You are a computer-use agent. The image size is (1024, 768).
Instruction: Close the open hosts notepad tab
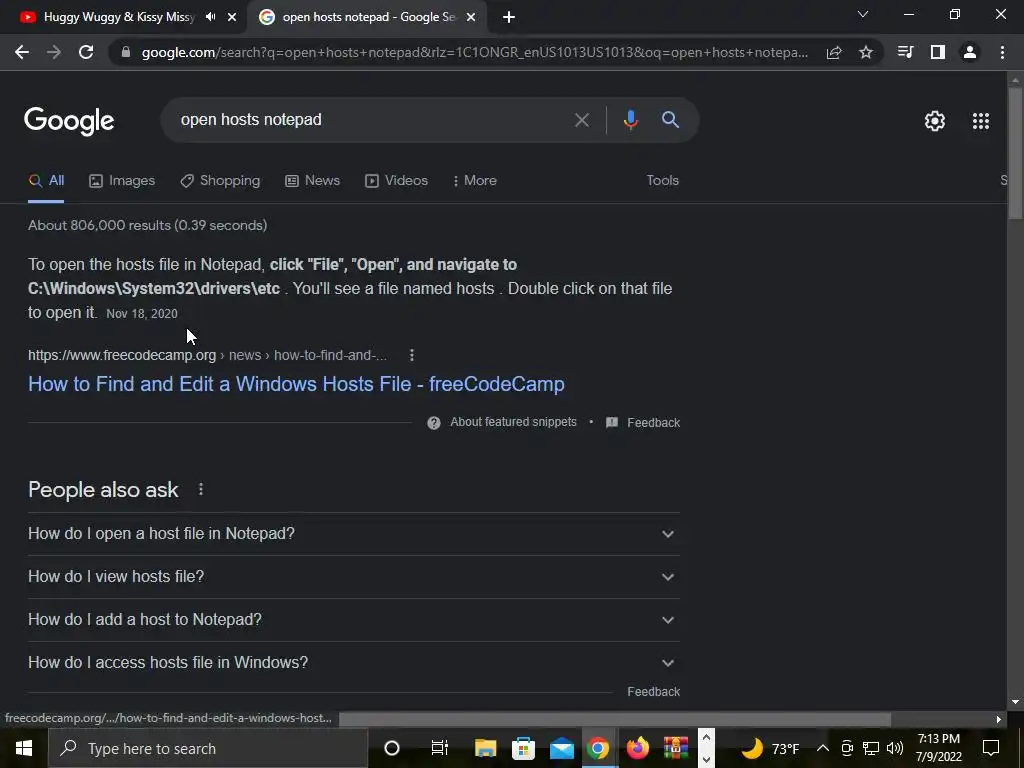point(471,17)
